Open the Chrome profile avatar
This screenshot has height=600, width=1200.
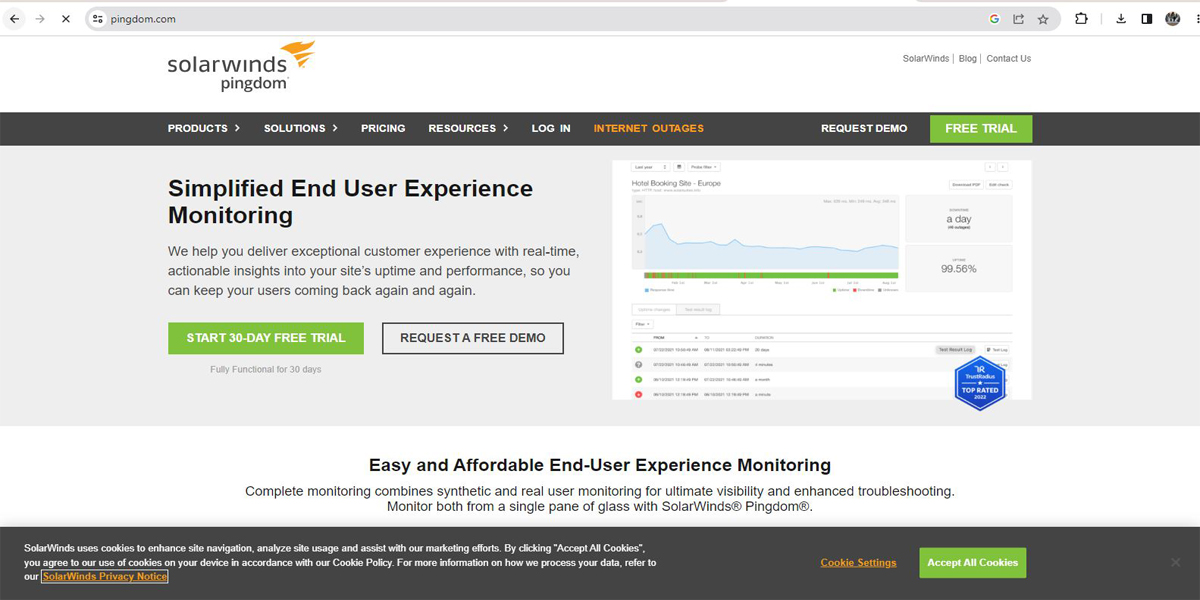pos(1172,18)
